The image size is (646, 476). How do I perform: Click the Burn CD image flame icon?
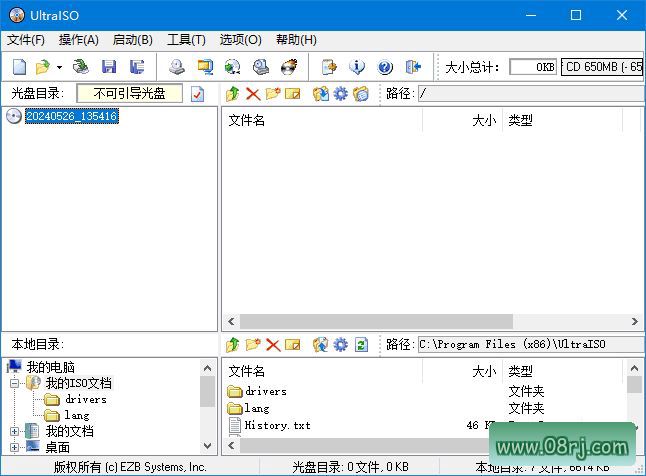coord(289,67)
